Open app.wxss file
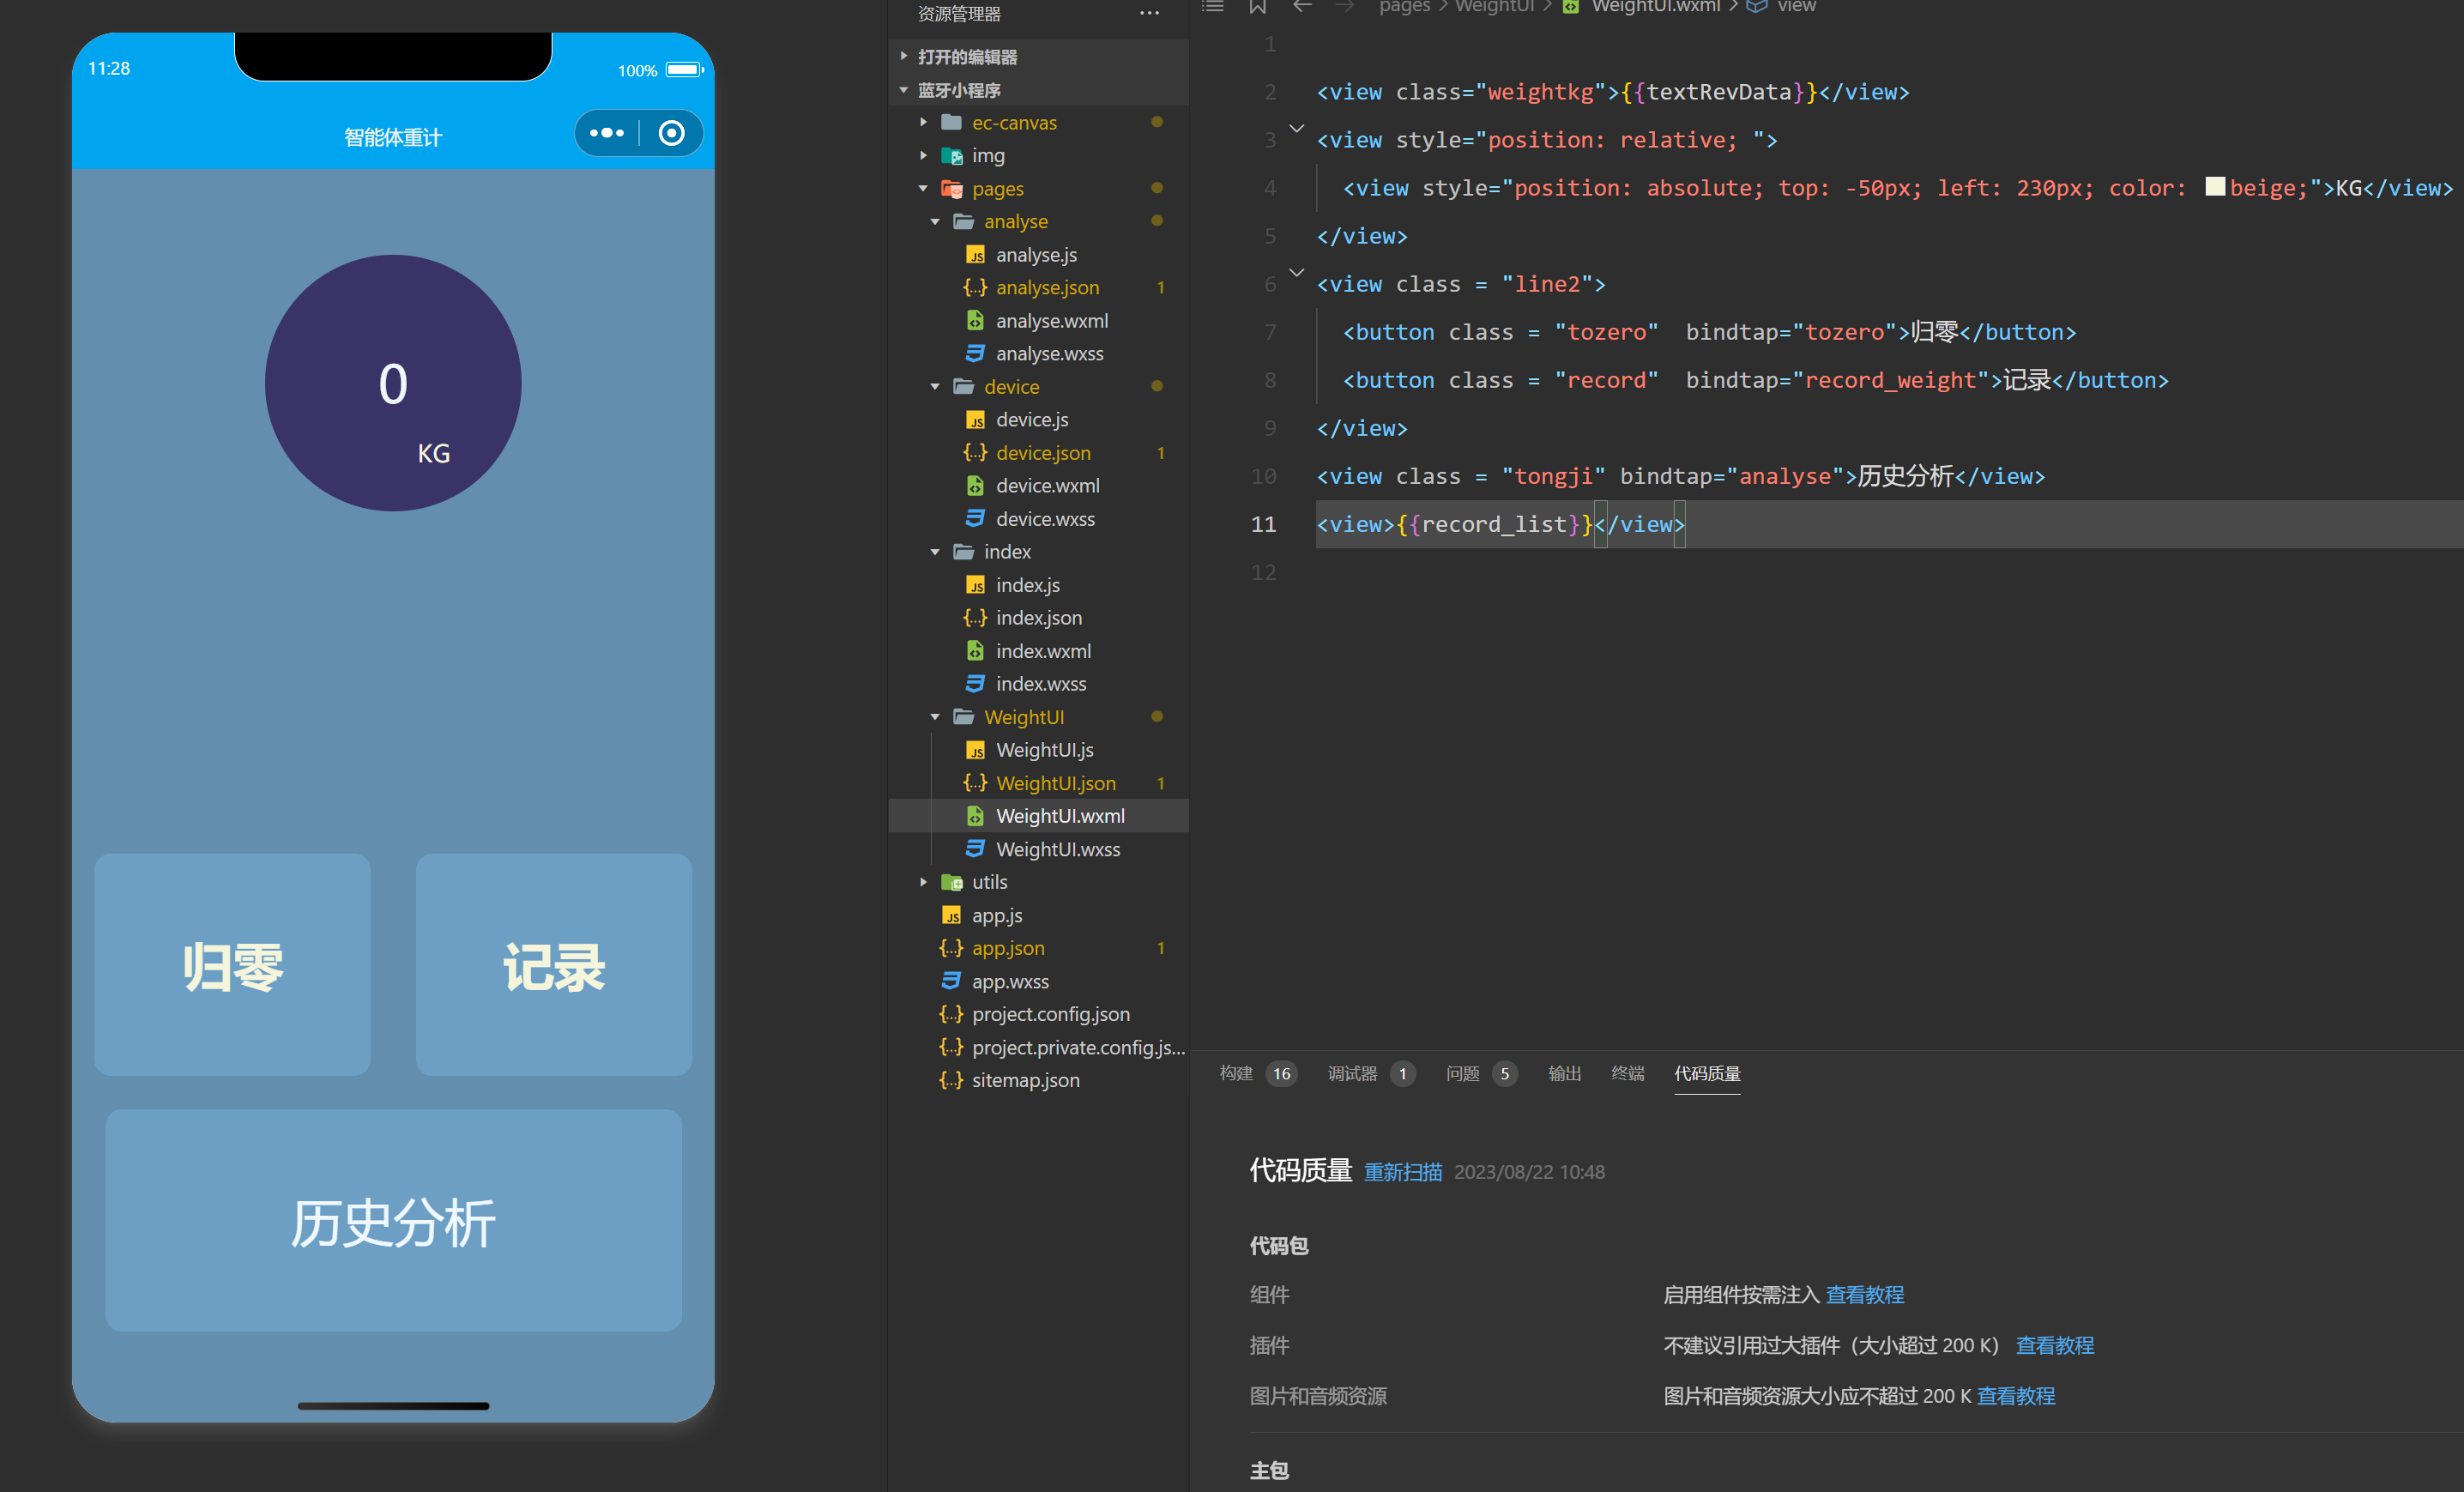2464x1492 pixels. (x=1010, y=980)
